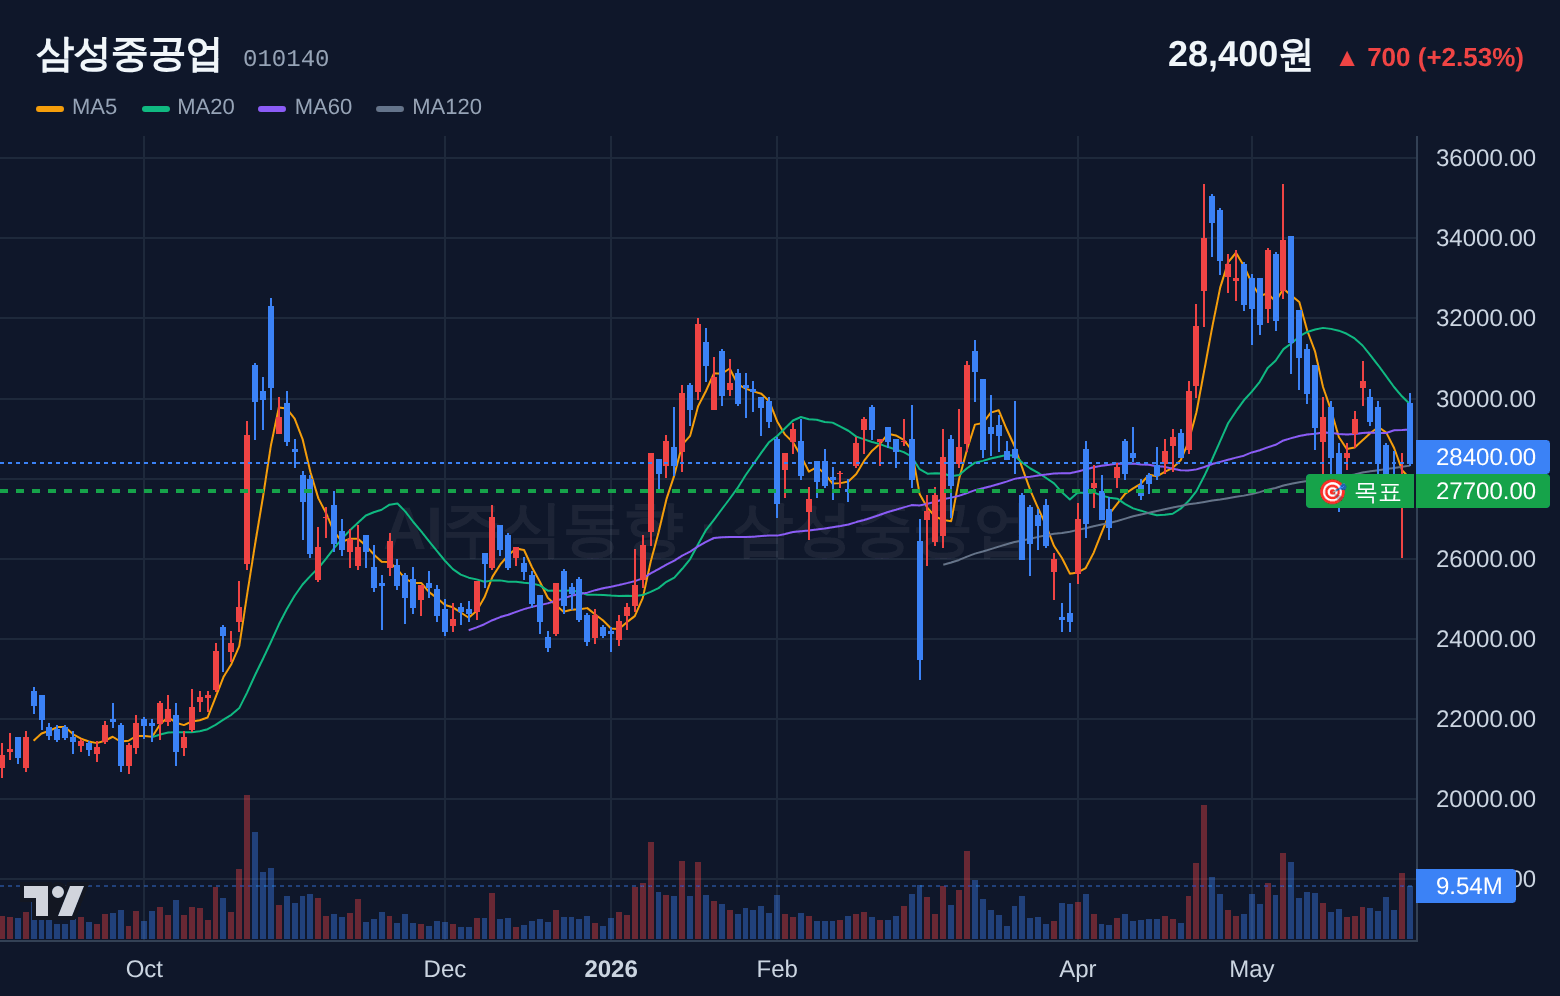Click the green 목표 target label
Viewport: 1560px width, 996px height.
1360,491
